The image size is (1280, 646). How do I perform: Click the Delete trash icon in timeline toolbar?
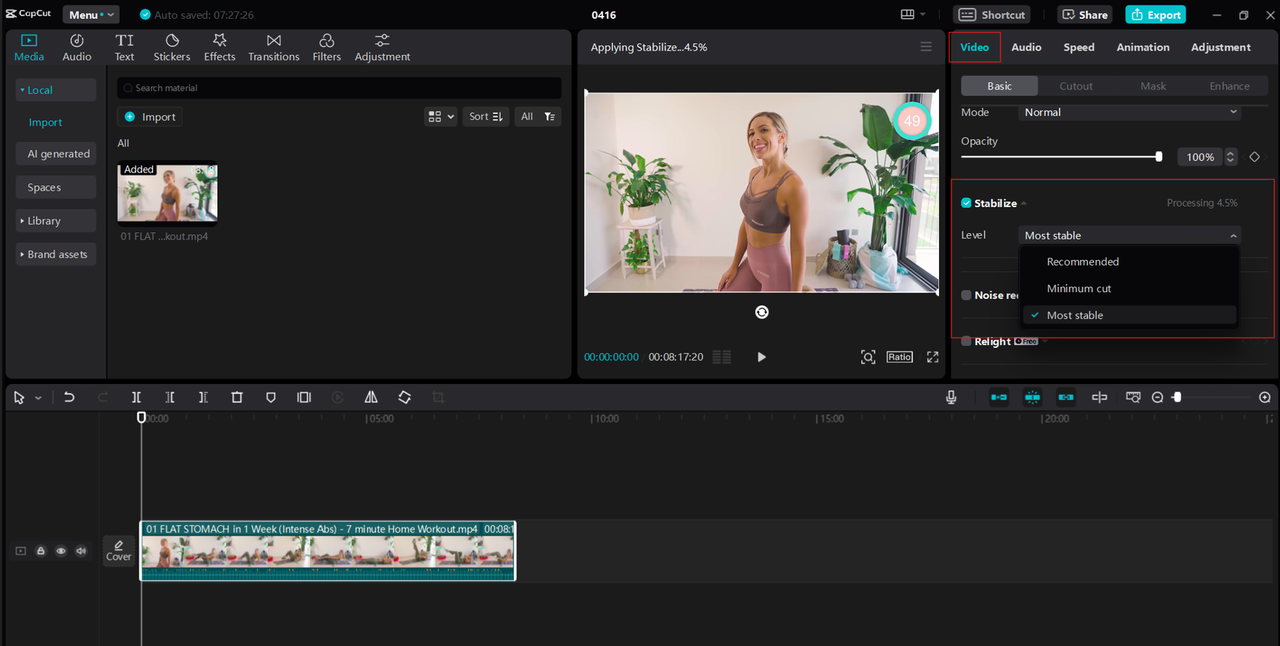(x=237, y=397)
